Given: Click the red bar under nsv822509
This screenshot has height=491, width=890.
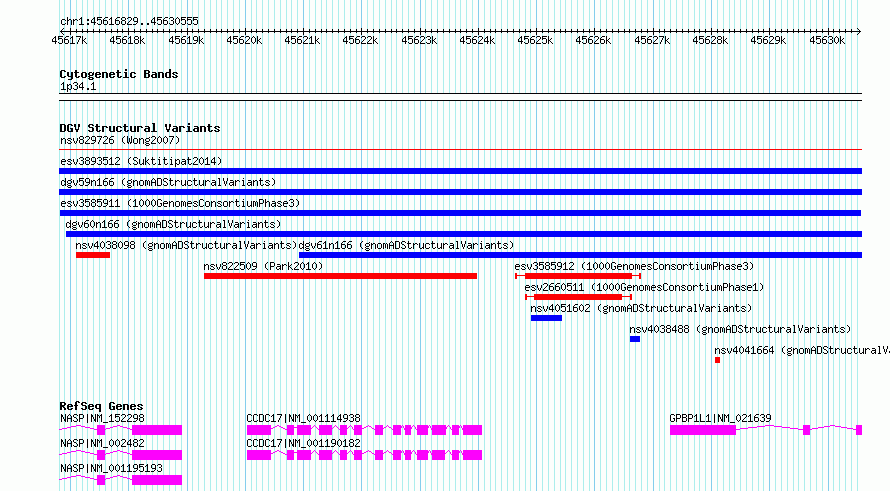Looking at the screenshot, I should (x=341, y=276).
